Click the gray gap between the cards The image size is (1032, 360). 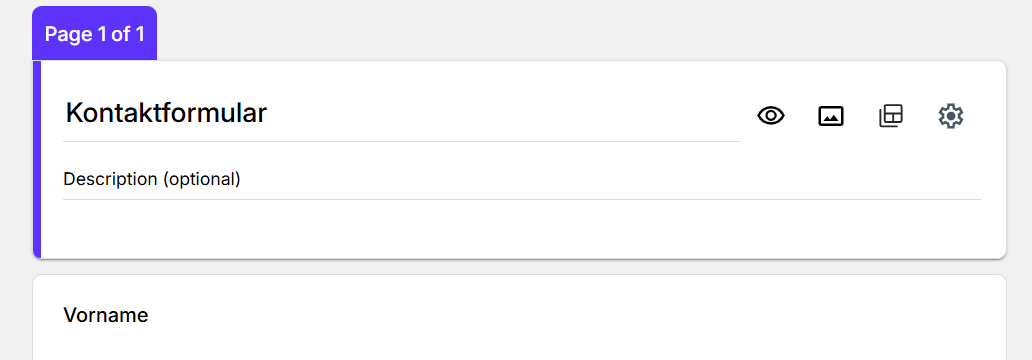pyautogui.click(x=519, y=267)
